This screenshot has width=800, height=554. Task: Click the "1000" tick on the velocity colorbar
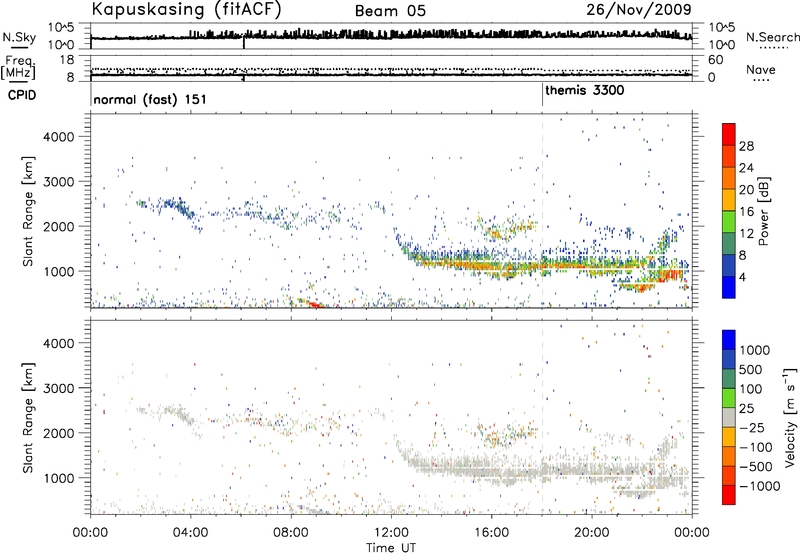pos(755,350)
